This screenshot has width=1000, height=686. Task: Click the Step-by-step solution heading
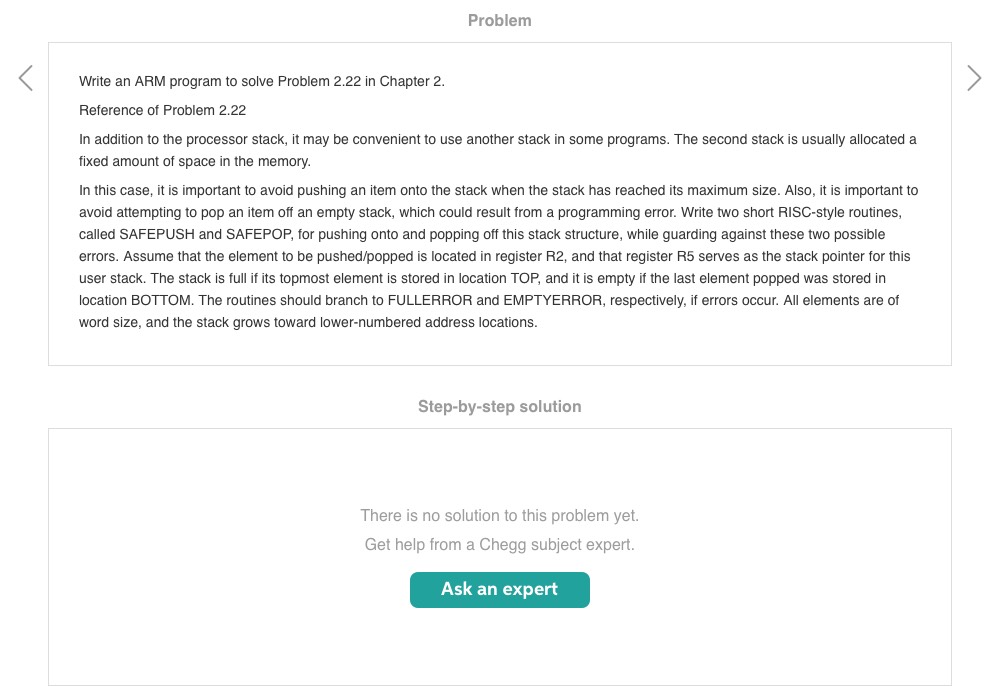[499, 406]
